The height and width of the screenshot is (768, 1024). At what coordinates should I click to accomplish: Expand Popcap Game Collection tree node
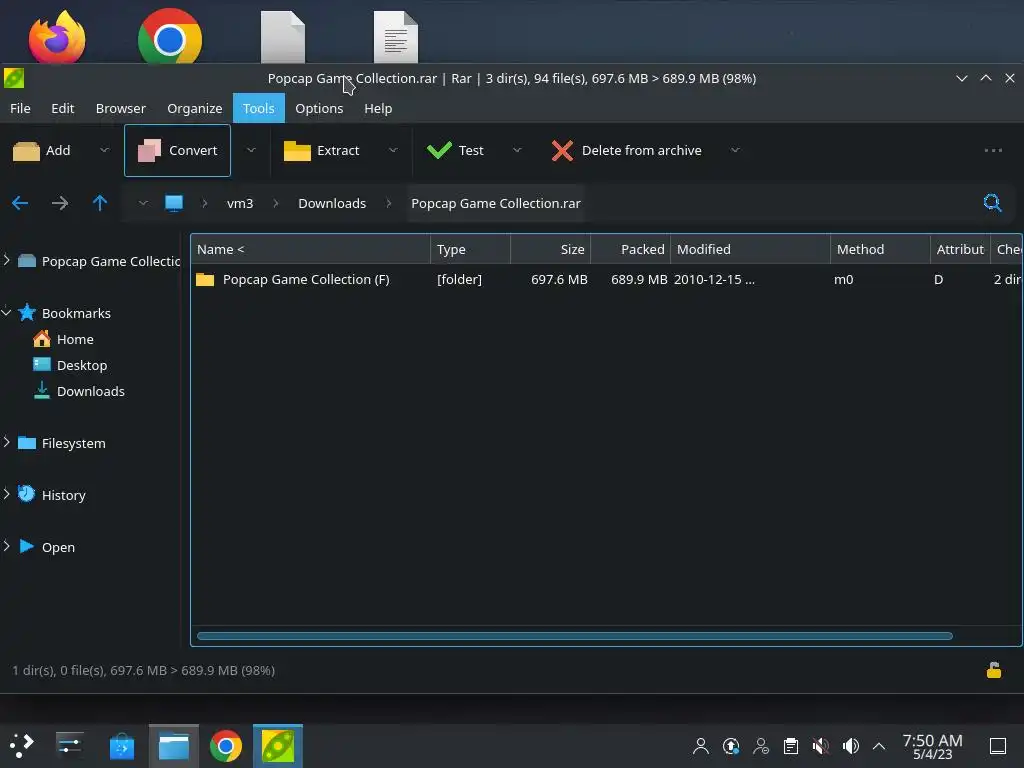[7, 260]
